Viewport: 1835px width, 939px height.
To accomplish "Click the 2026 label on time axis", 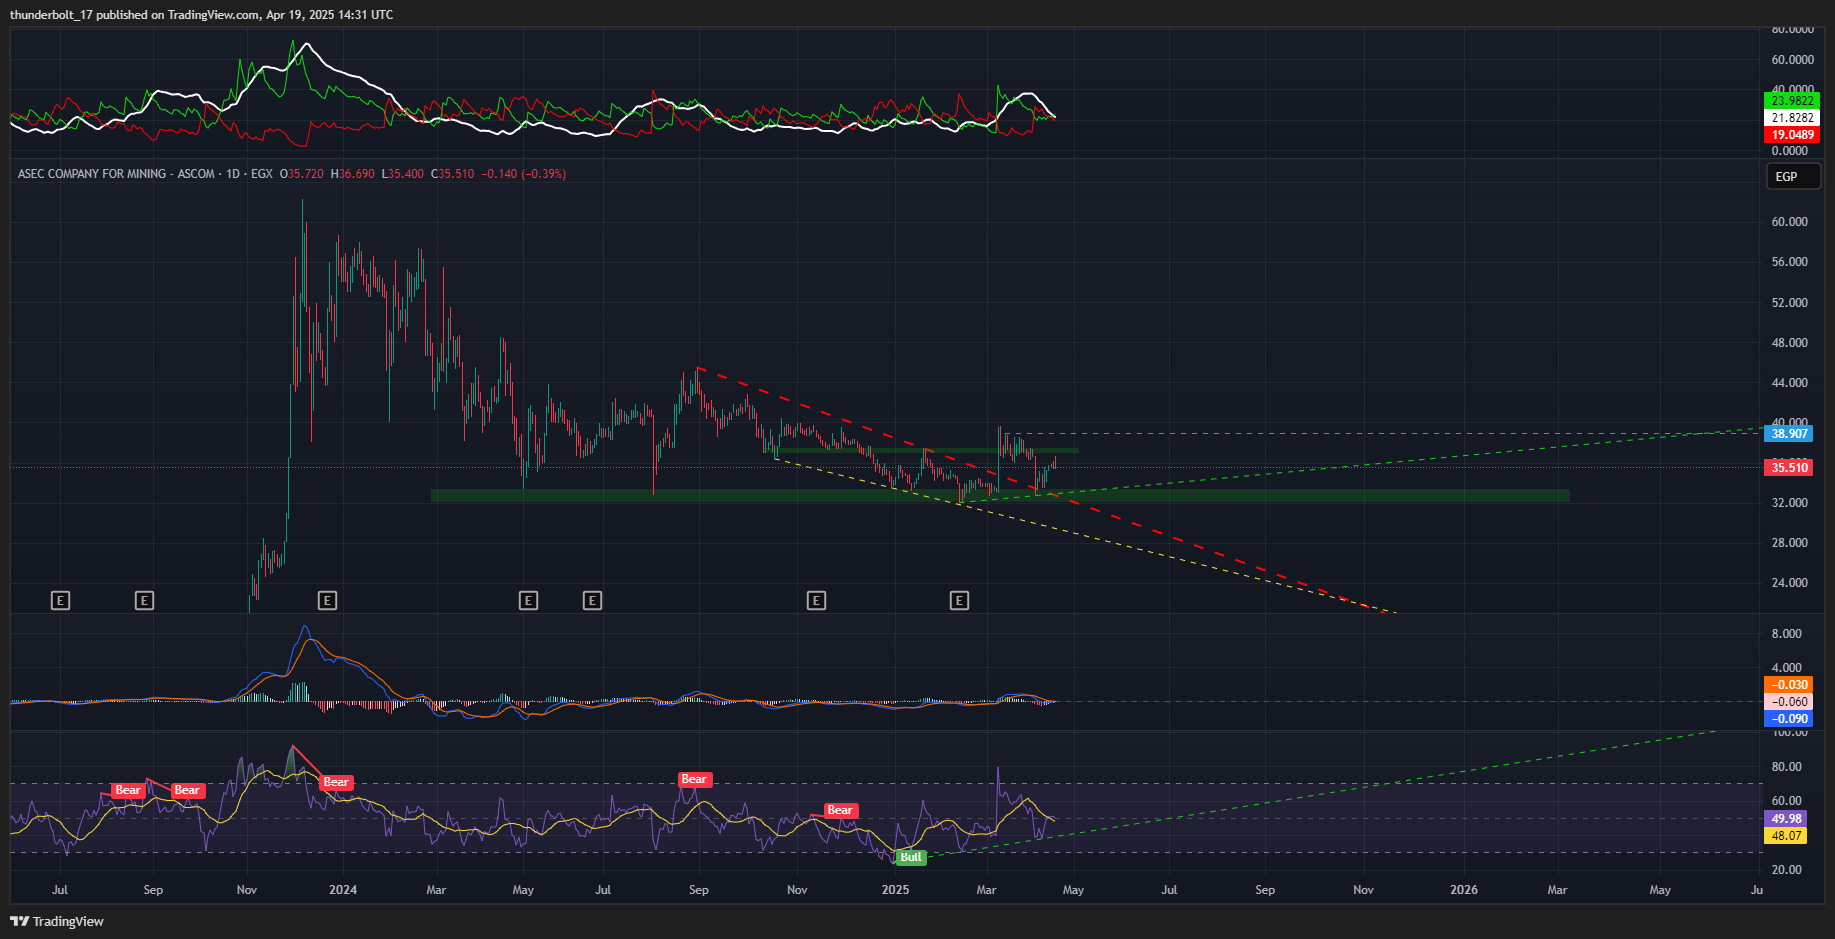I will pos(1463,889).
